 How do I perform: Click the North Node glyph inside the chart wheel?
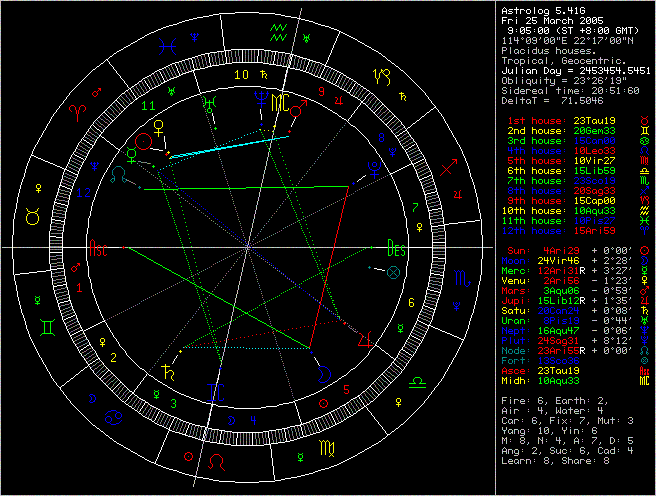click(119, 172)
